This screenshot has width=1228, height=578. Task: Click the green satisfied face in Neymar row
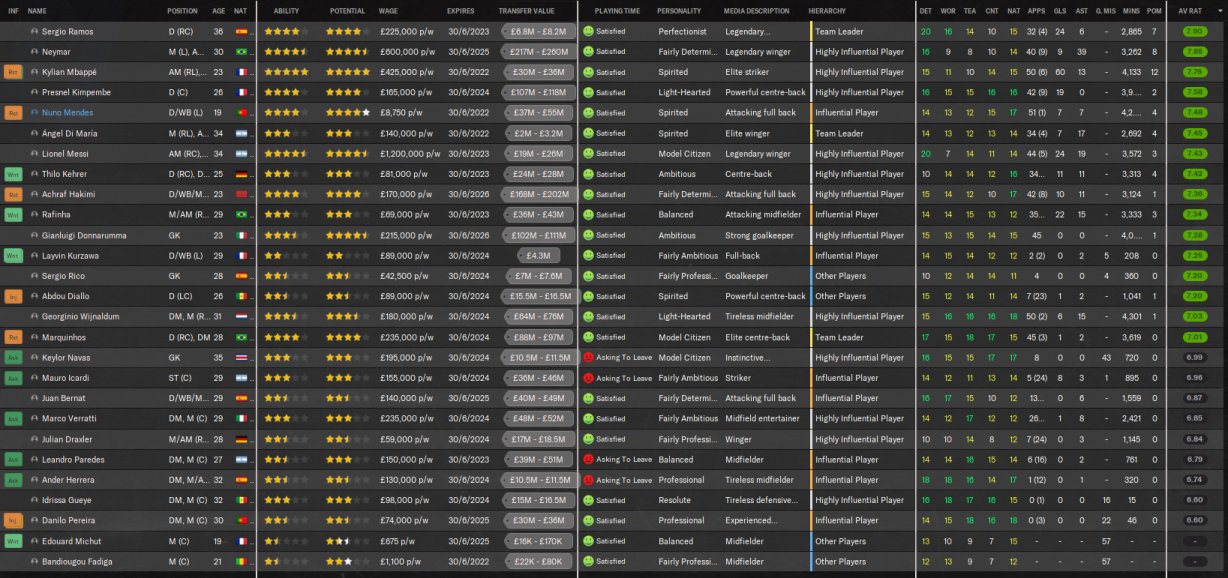coord(588,52)
